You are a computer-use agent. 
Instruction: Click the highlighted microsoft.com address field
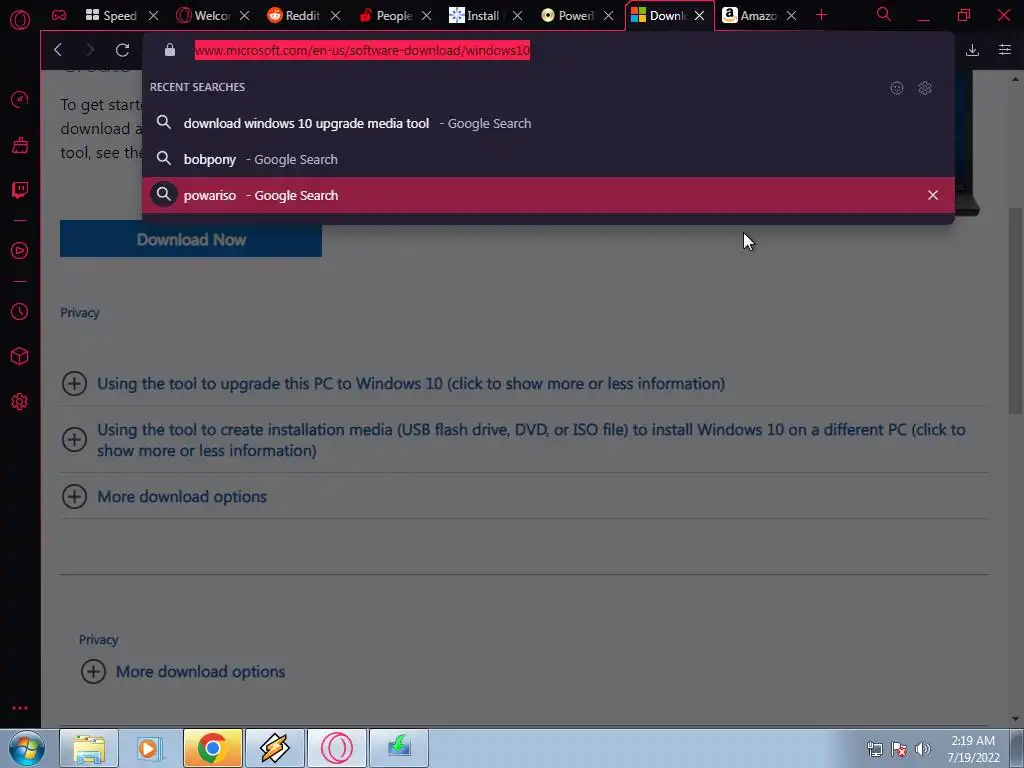coord(362,50)
